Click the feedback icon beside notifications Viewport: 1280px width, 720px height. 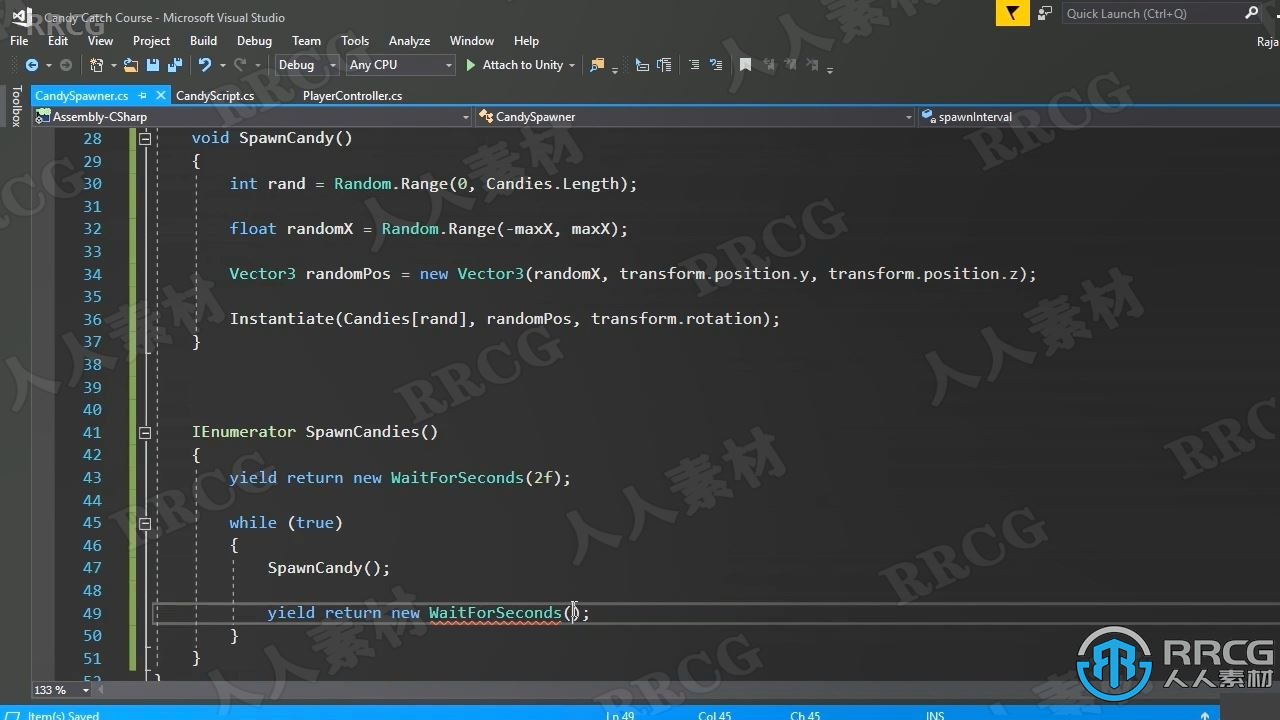point(1045,13)
